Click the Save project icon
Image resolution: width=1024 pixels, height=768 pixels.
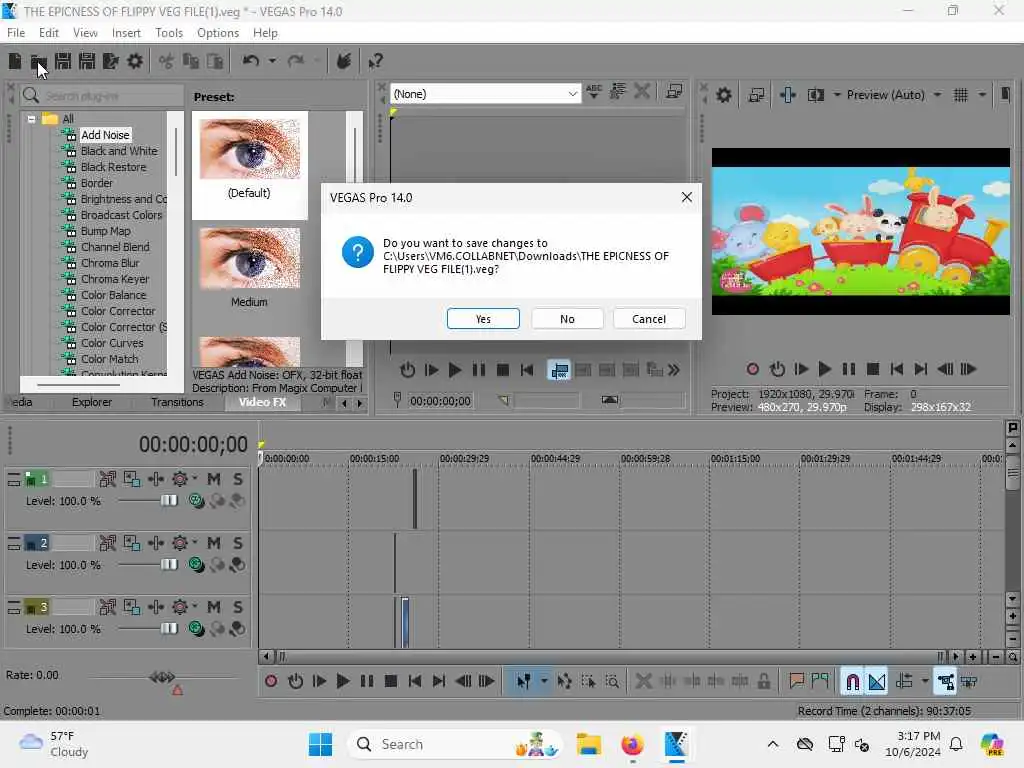63,61
